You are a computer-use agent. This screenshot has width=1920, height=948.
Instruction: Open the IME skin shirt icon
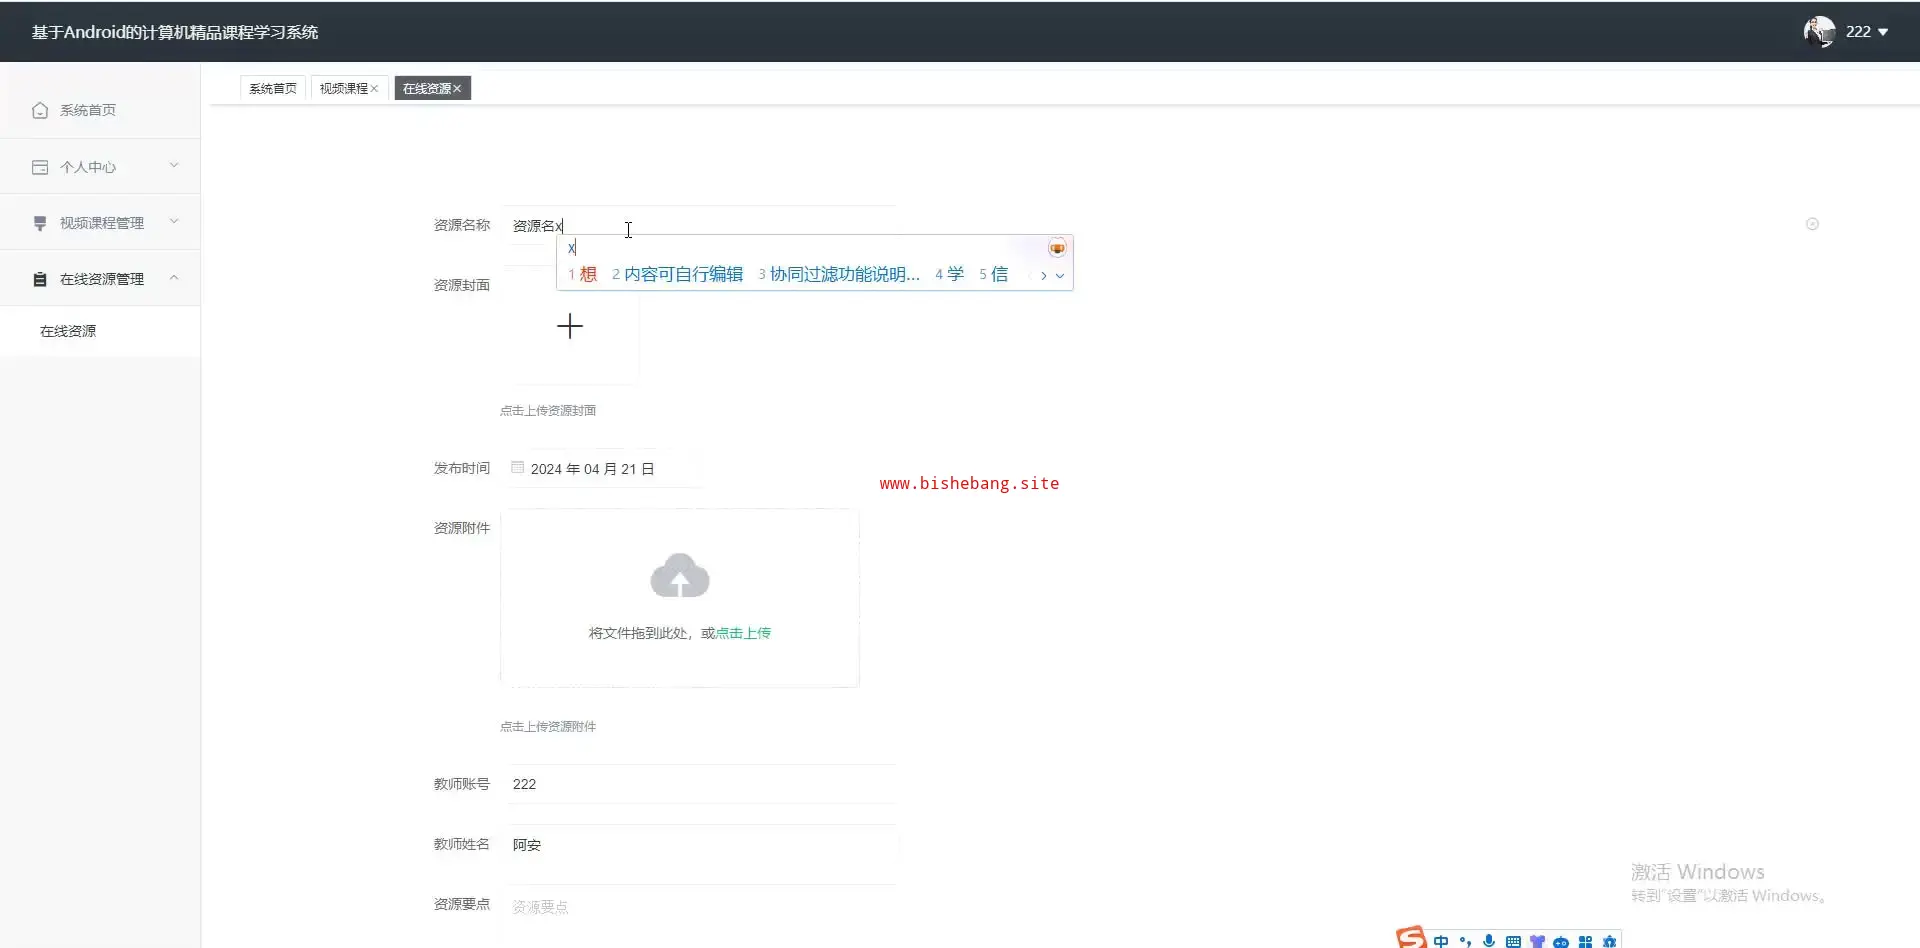1537,941
